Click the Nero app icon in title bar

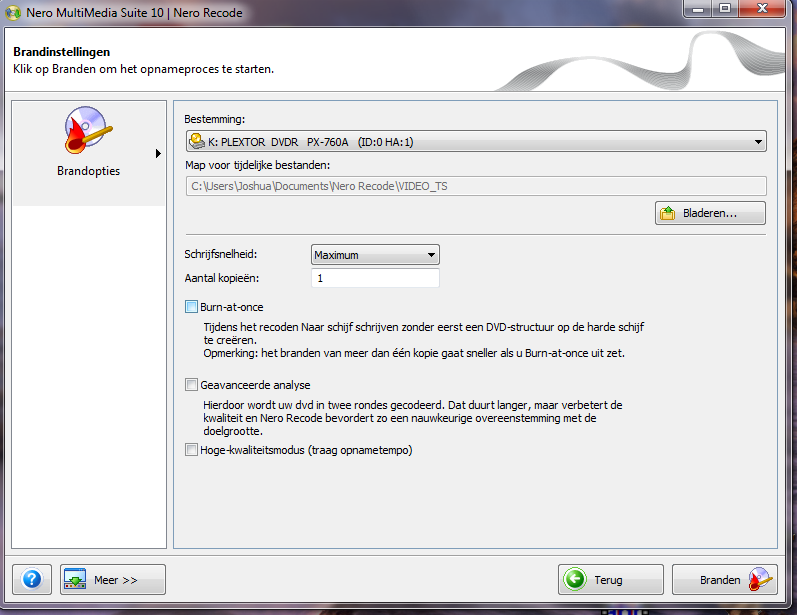13,13
